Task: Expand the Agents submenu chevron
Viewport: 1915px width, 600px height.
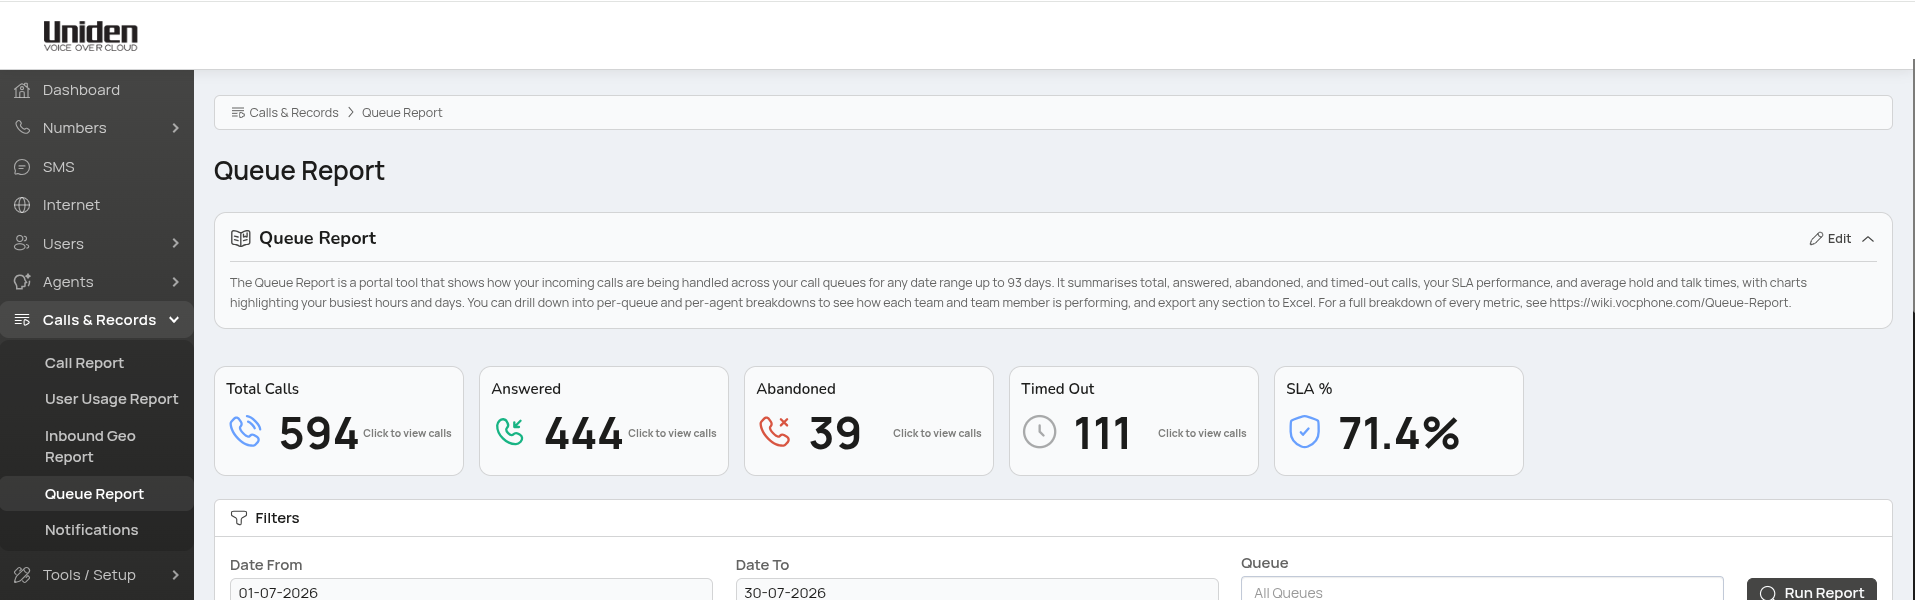Action: tap(175, 282)
